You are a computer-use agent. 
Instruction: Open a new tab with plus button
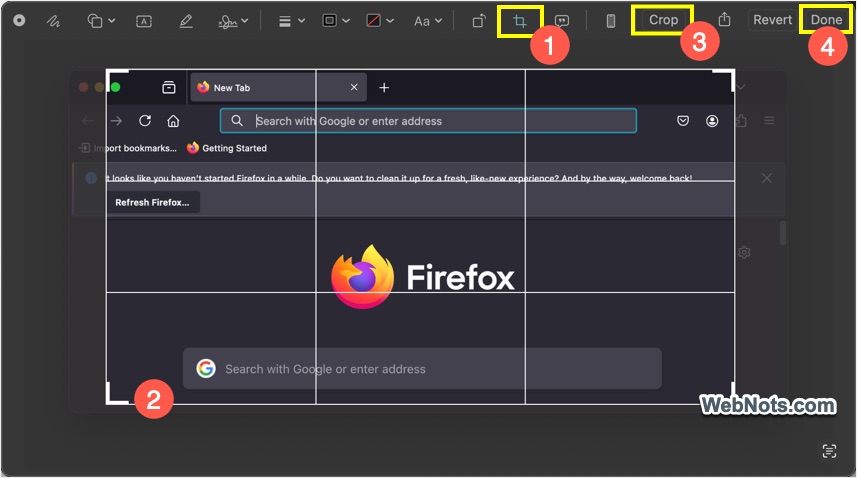coord(384,87)
